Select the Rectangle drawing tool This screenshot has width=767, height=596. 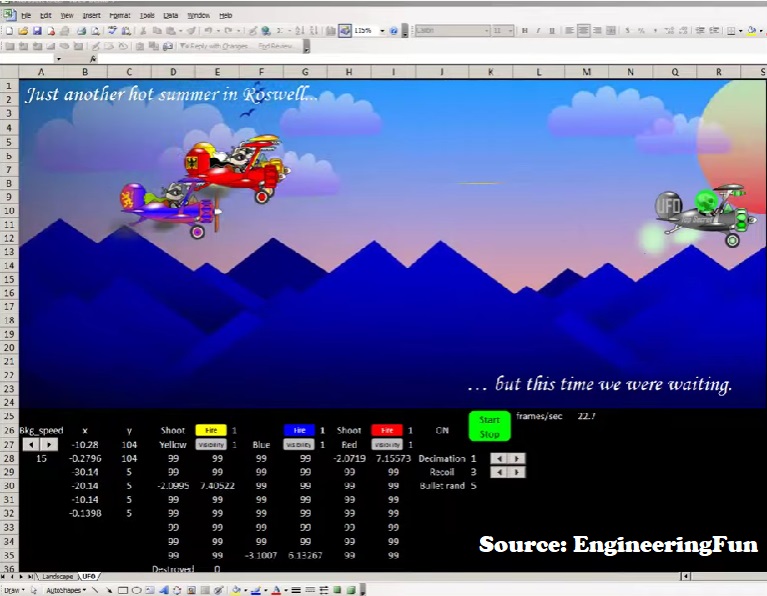[x=123, y=590]
